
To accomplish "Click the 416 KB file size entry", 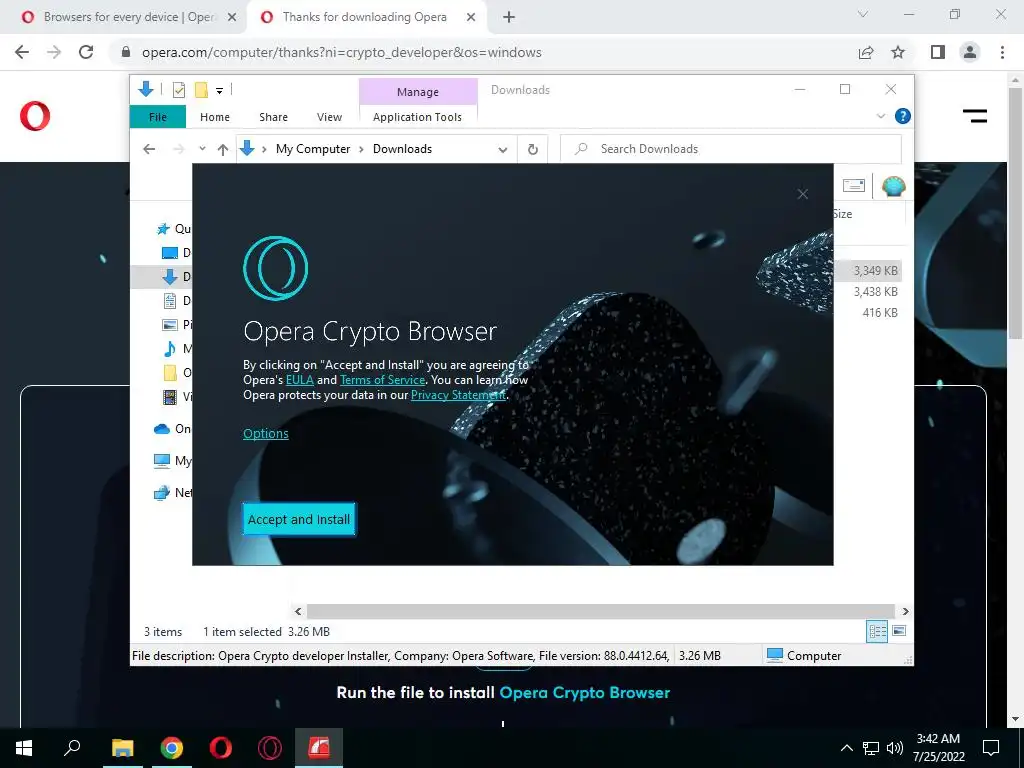I will pos(880,313).
